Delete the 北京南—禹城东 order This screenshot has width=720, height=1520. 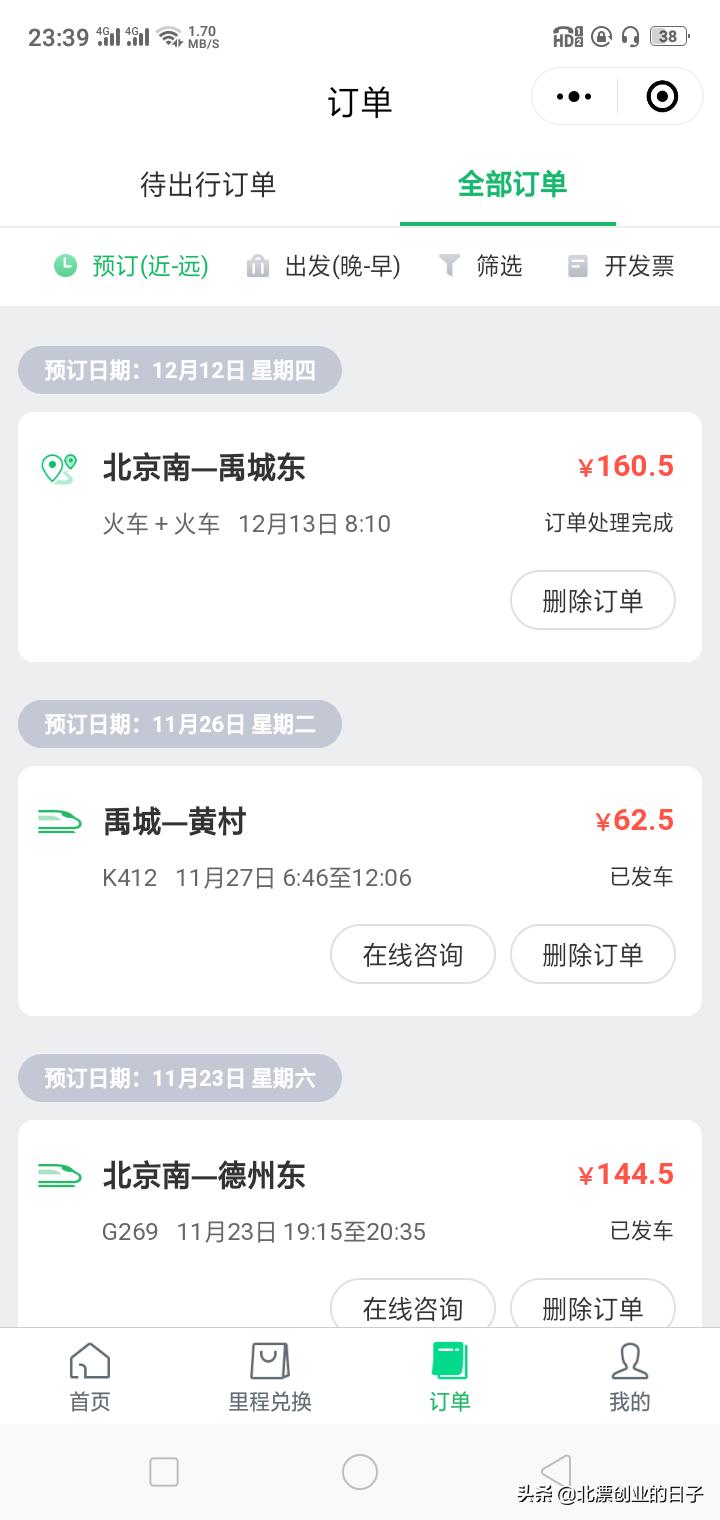592,601
